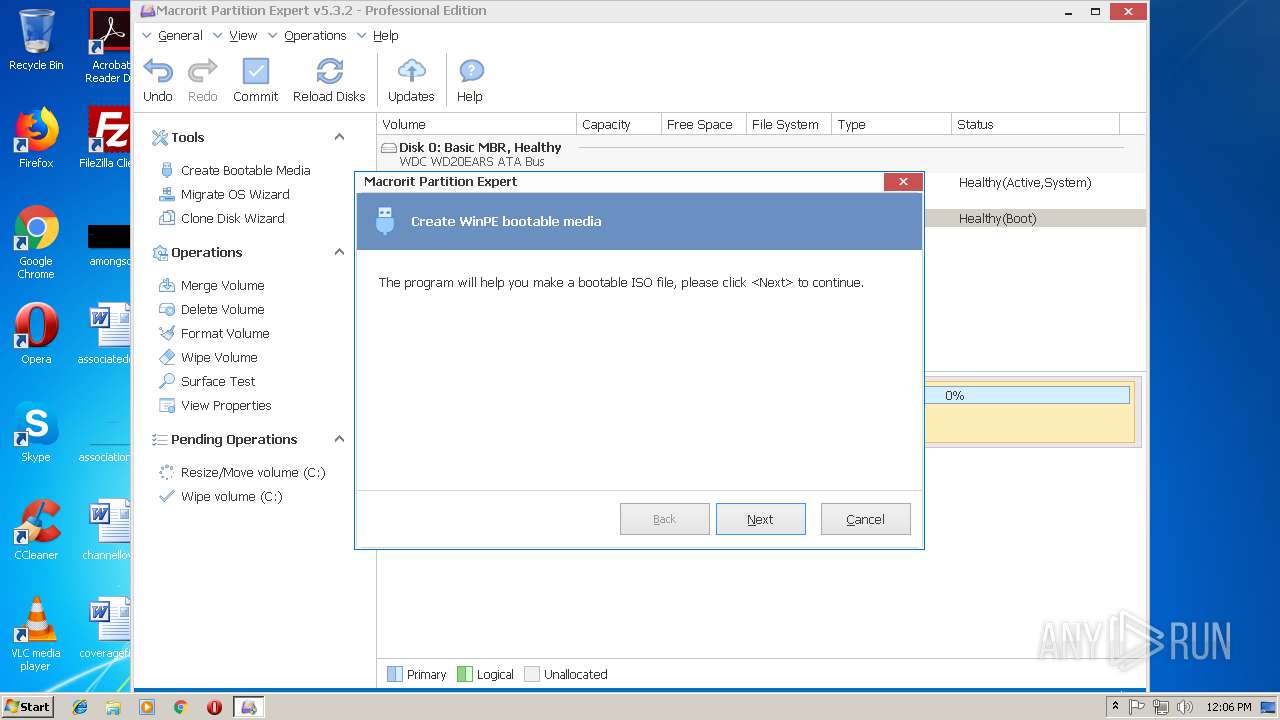Click the Volume column header
The width and height of the screenshot is (1280, 720).
pyautogui.click(x=477, y=124)
